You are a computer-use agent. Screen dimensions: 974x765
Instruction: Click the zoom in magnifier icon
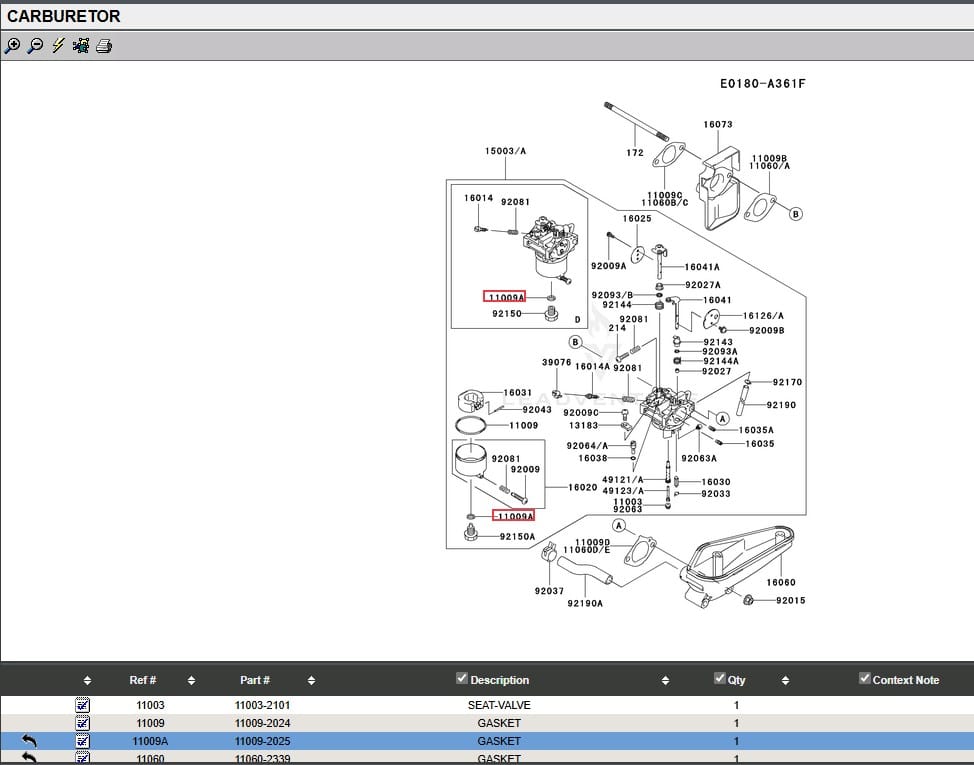[x=12, y=46]
